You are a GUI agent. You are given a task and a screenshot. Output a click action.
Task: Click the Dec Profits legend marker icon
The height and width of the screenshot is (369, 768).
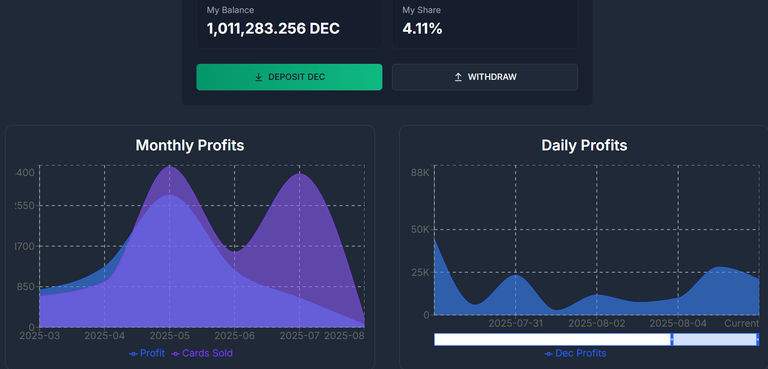click(x=549, y=354)
